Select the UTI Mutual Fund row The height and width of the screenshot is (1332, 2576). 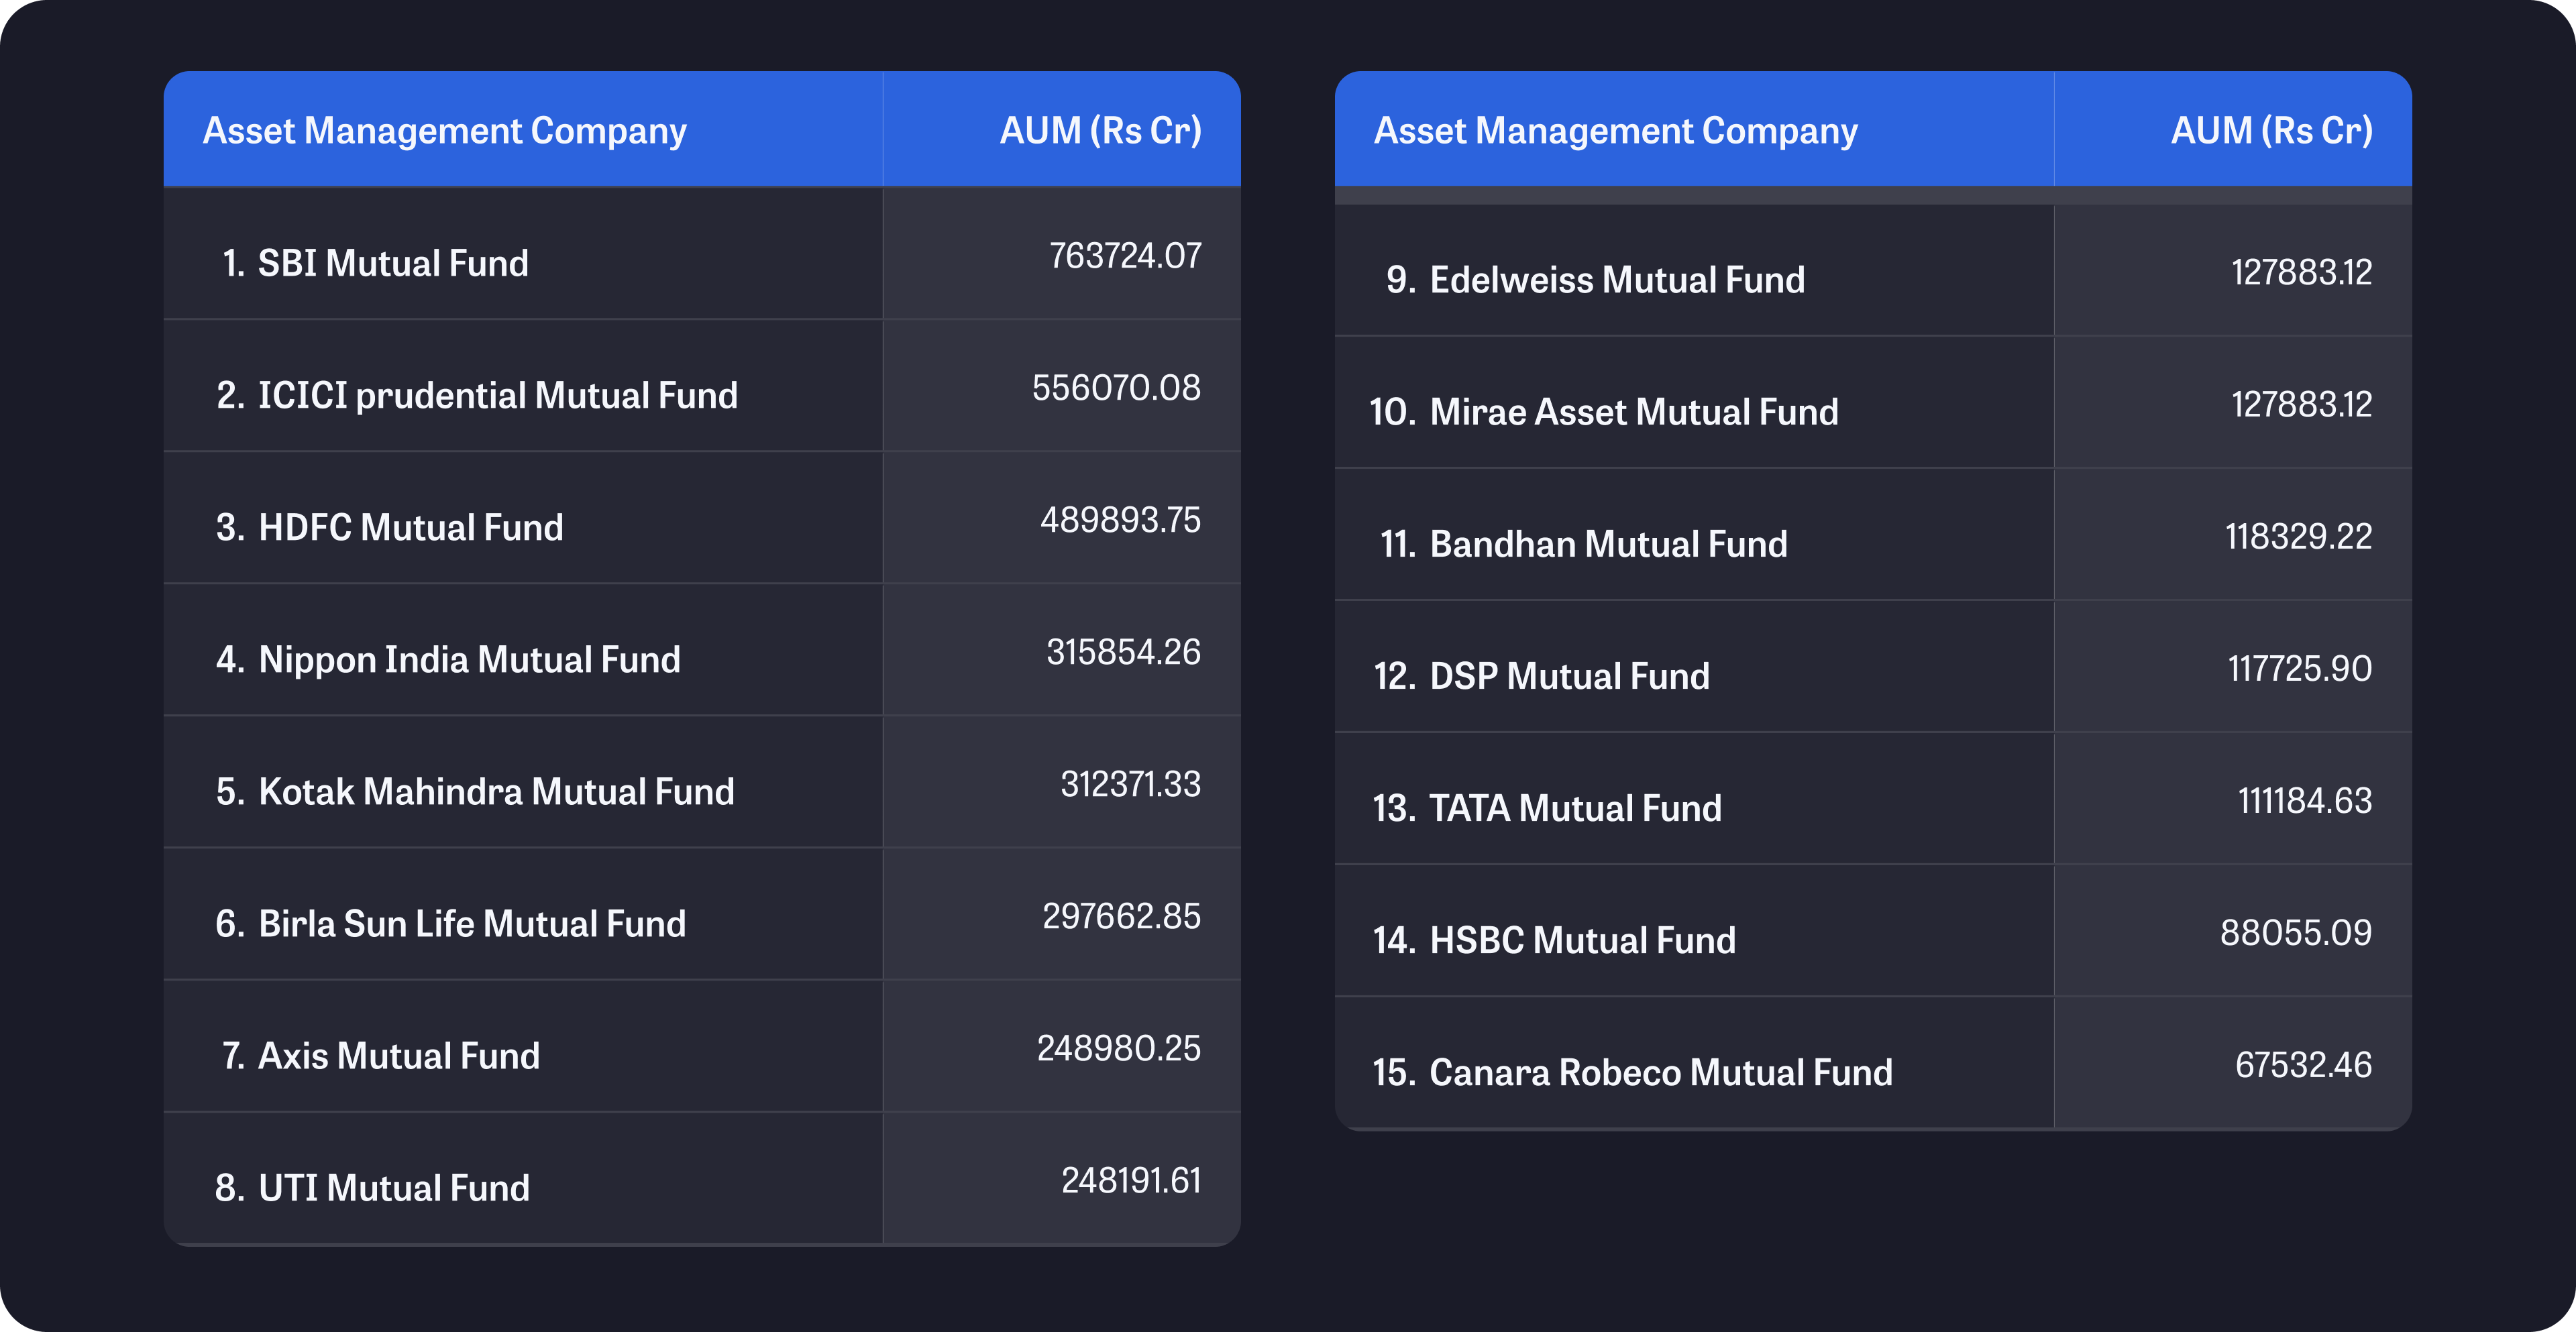[x=393, y=1187]
